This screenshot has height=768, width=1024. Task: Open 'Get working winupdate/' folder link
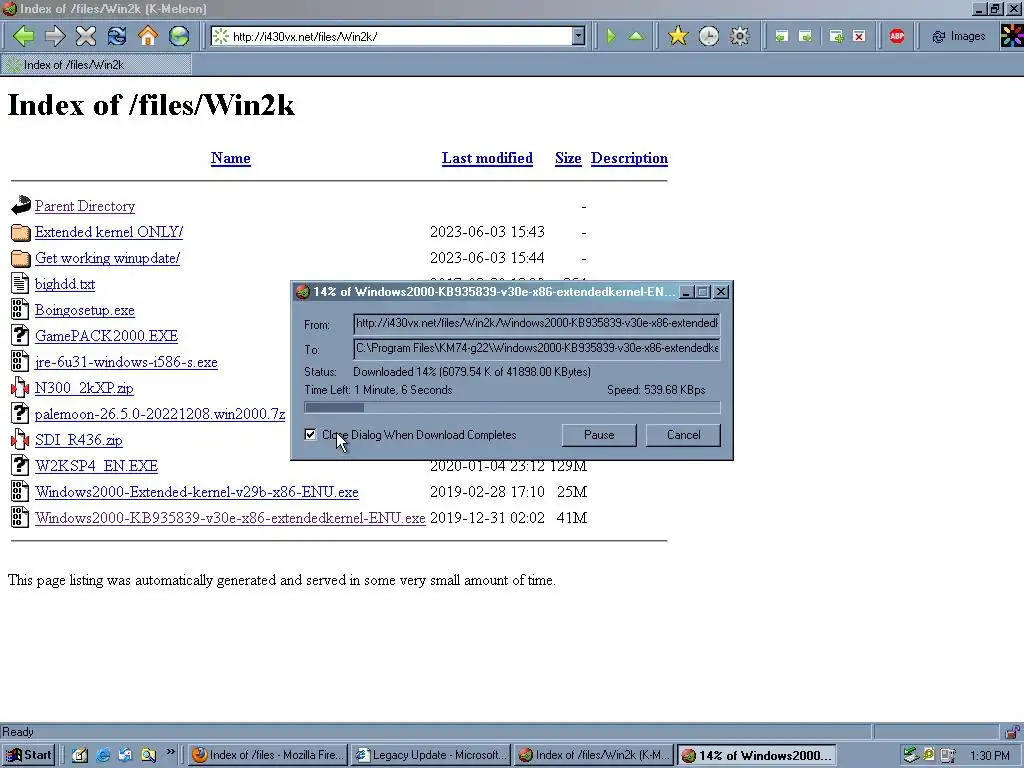point(108,258)
